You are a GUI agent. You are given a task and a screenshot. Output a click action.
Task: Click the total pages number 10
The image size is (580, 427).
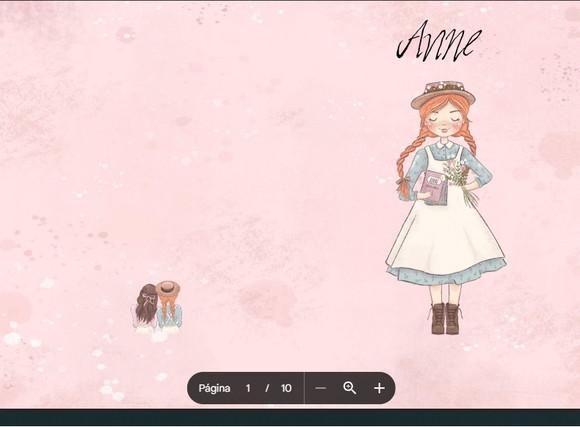(x=286, y=388)
